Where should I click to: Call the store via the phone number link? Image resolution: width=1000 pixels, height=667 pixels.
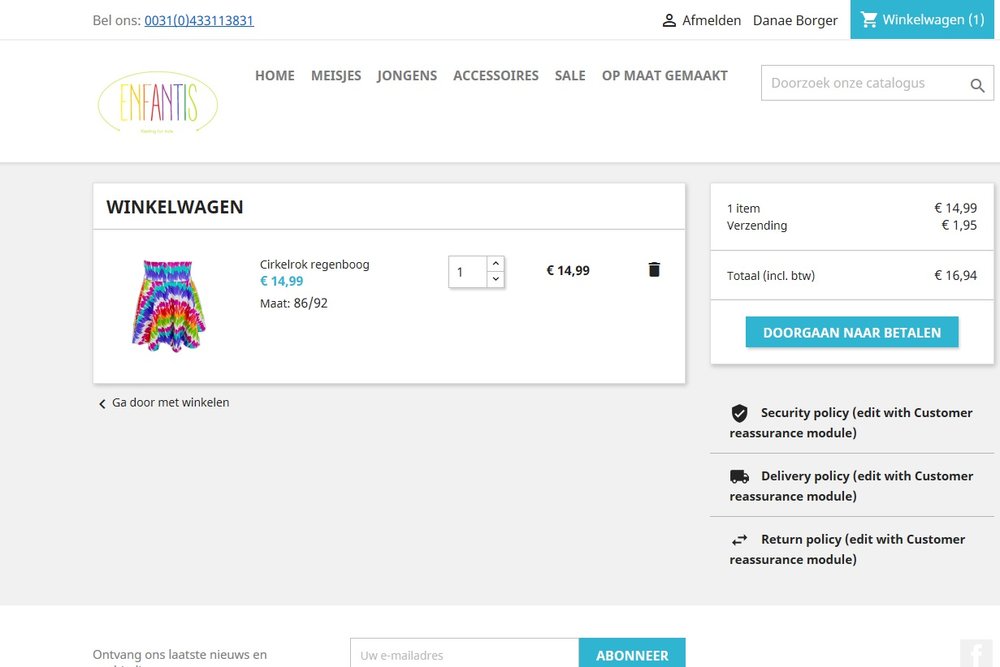pyautogui.click(x=198, y=19)
